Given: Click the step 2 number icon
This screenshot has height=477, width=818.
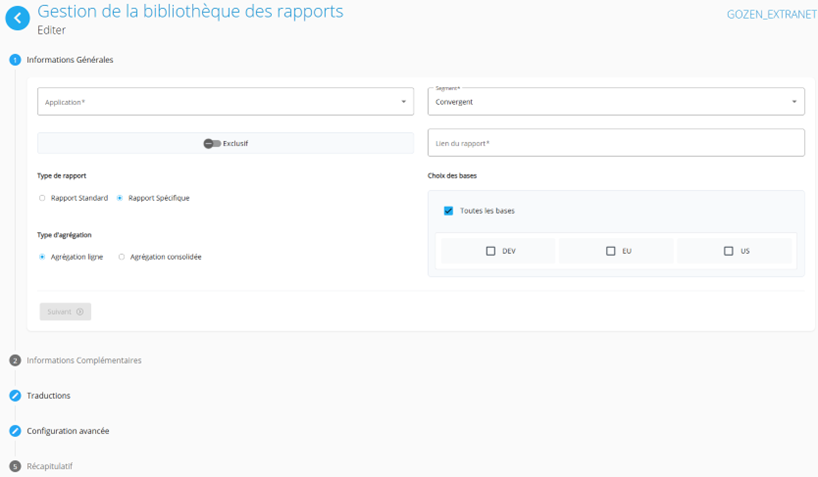Looking at the screenshot, I should pos(15,360).
